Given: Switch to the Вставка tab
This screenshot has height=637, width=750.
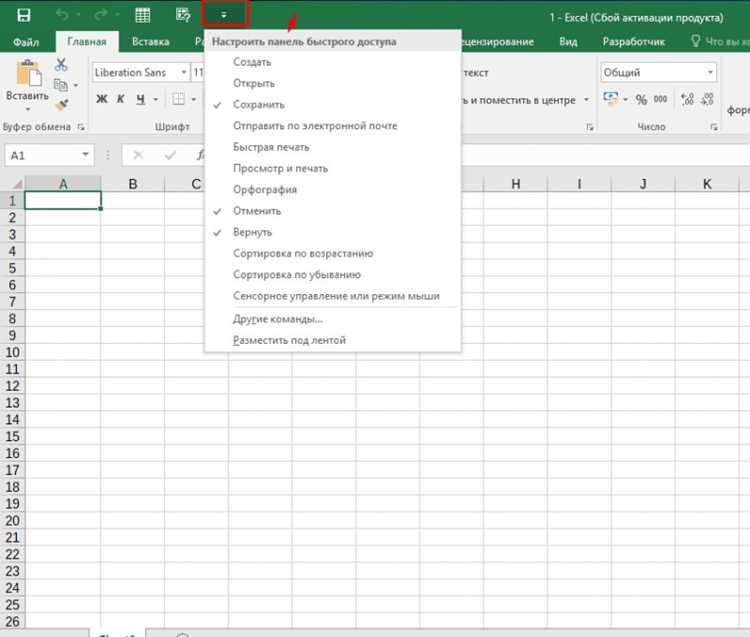Looking at the screenshot, I should point(151,42).
